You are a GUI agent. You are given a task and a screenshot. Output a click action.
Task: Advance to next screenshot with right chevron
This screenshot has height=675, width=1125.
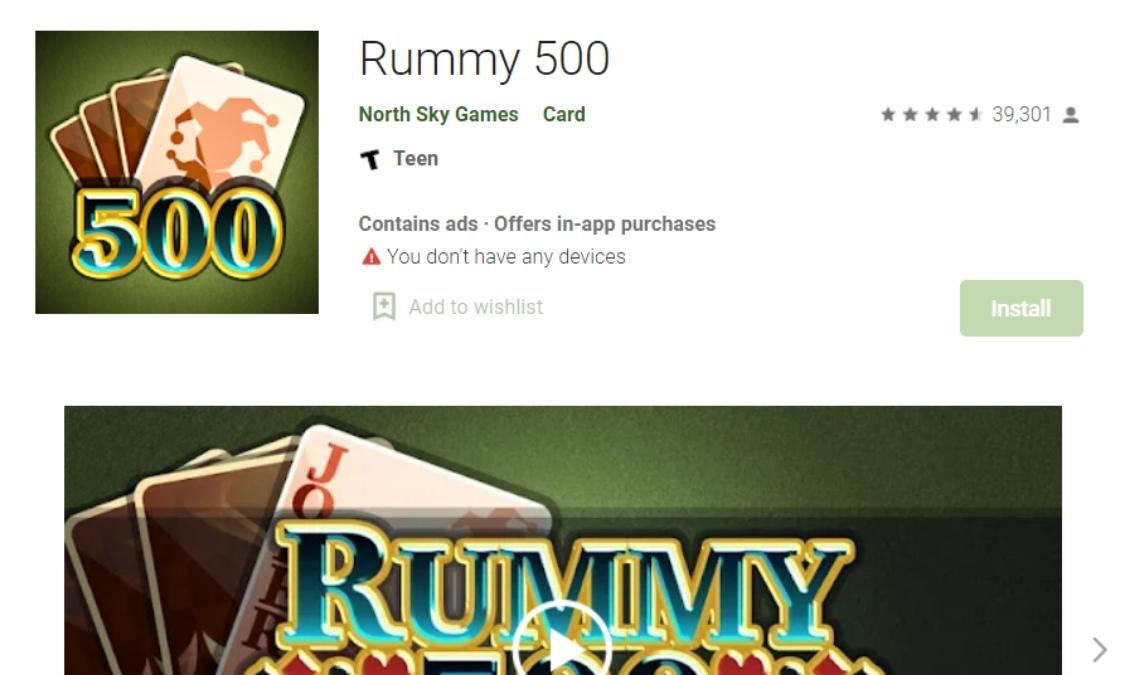tap(1099, 650)
